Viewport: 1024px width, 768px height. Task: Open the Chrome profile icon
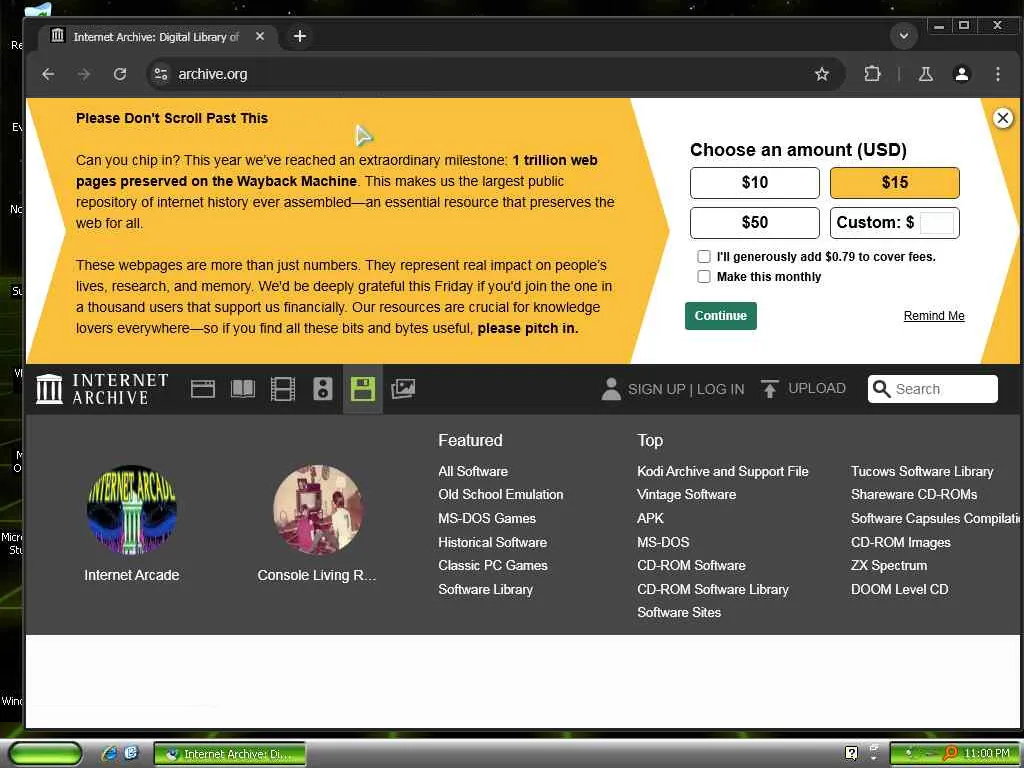click(961, 74)
